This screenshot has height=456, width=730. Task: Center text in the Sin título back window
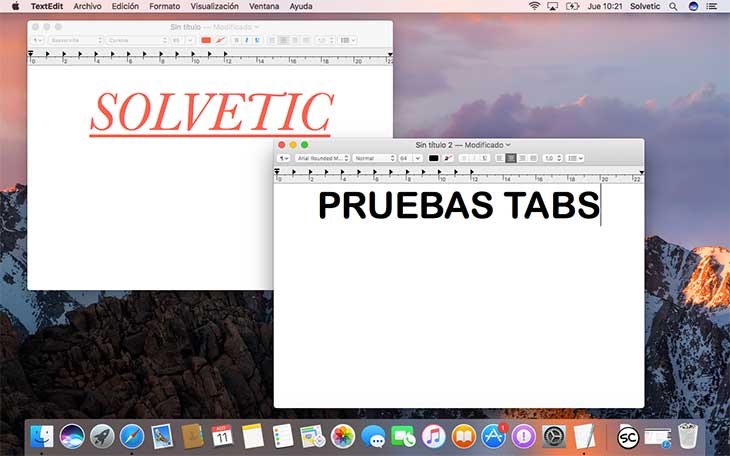[283, 41]
